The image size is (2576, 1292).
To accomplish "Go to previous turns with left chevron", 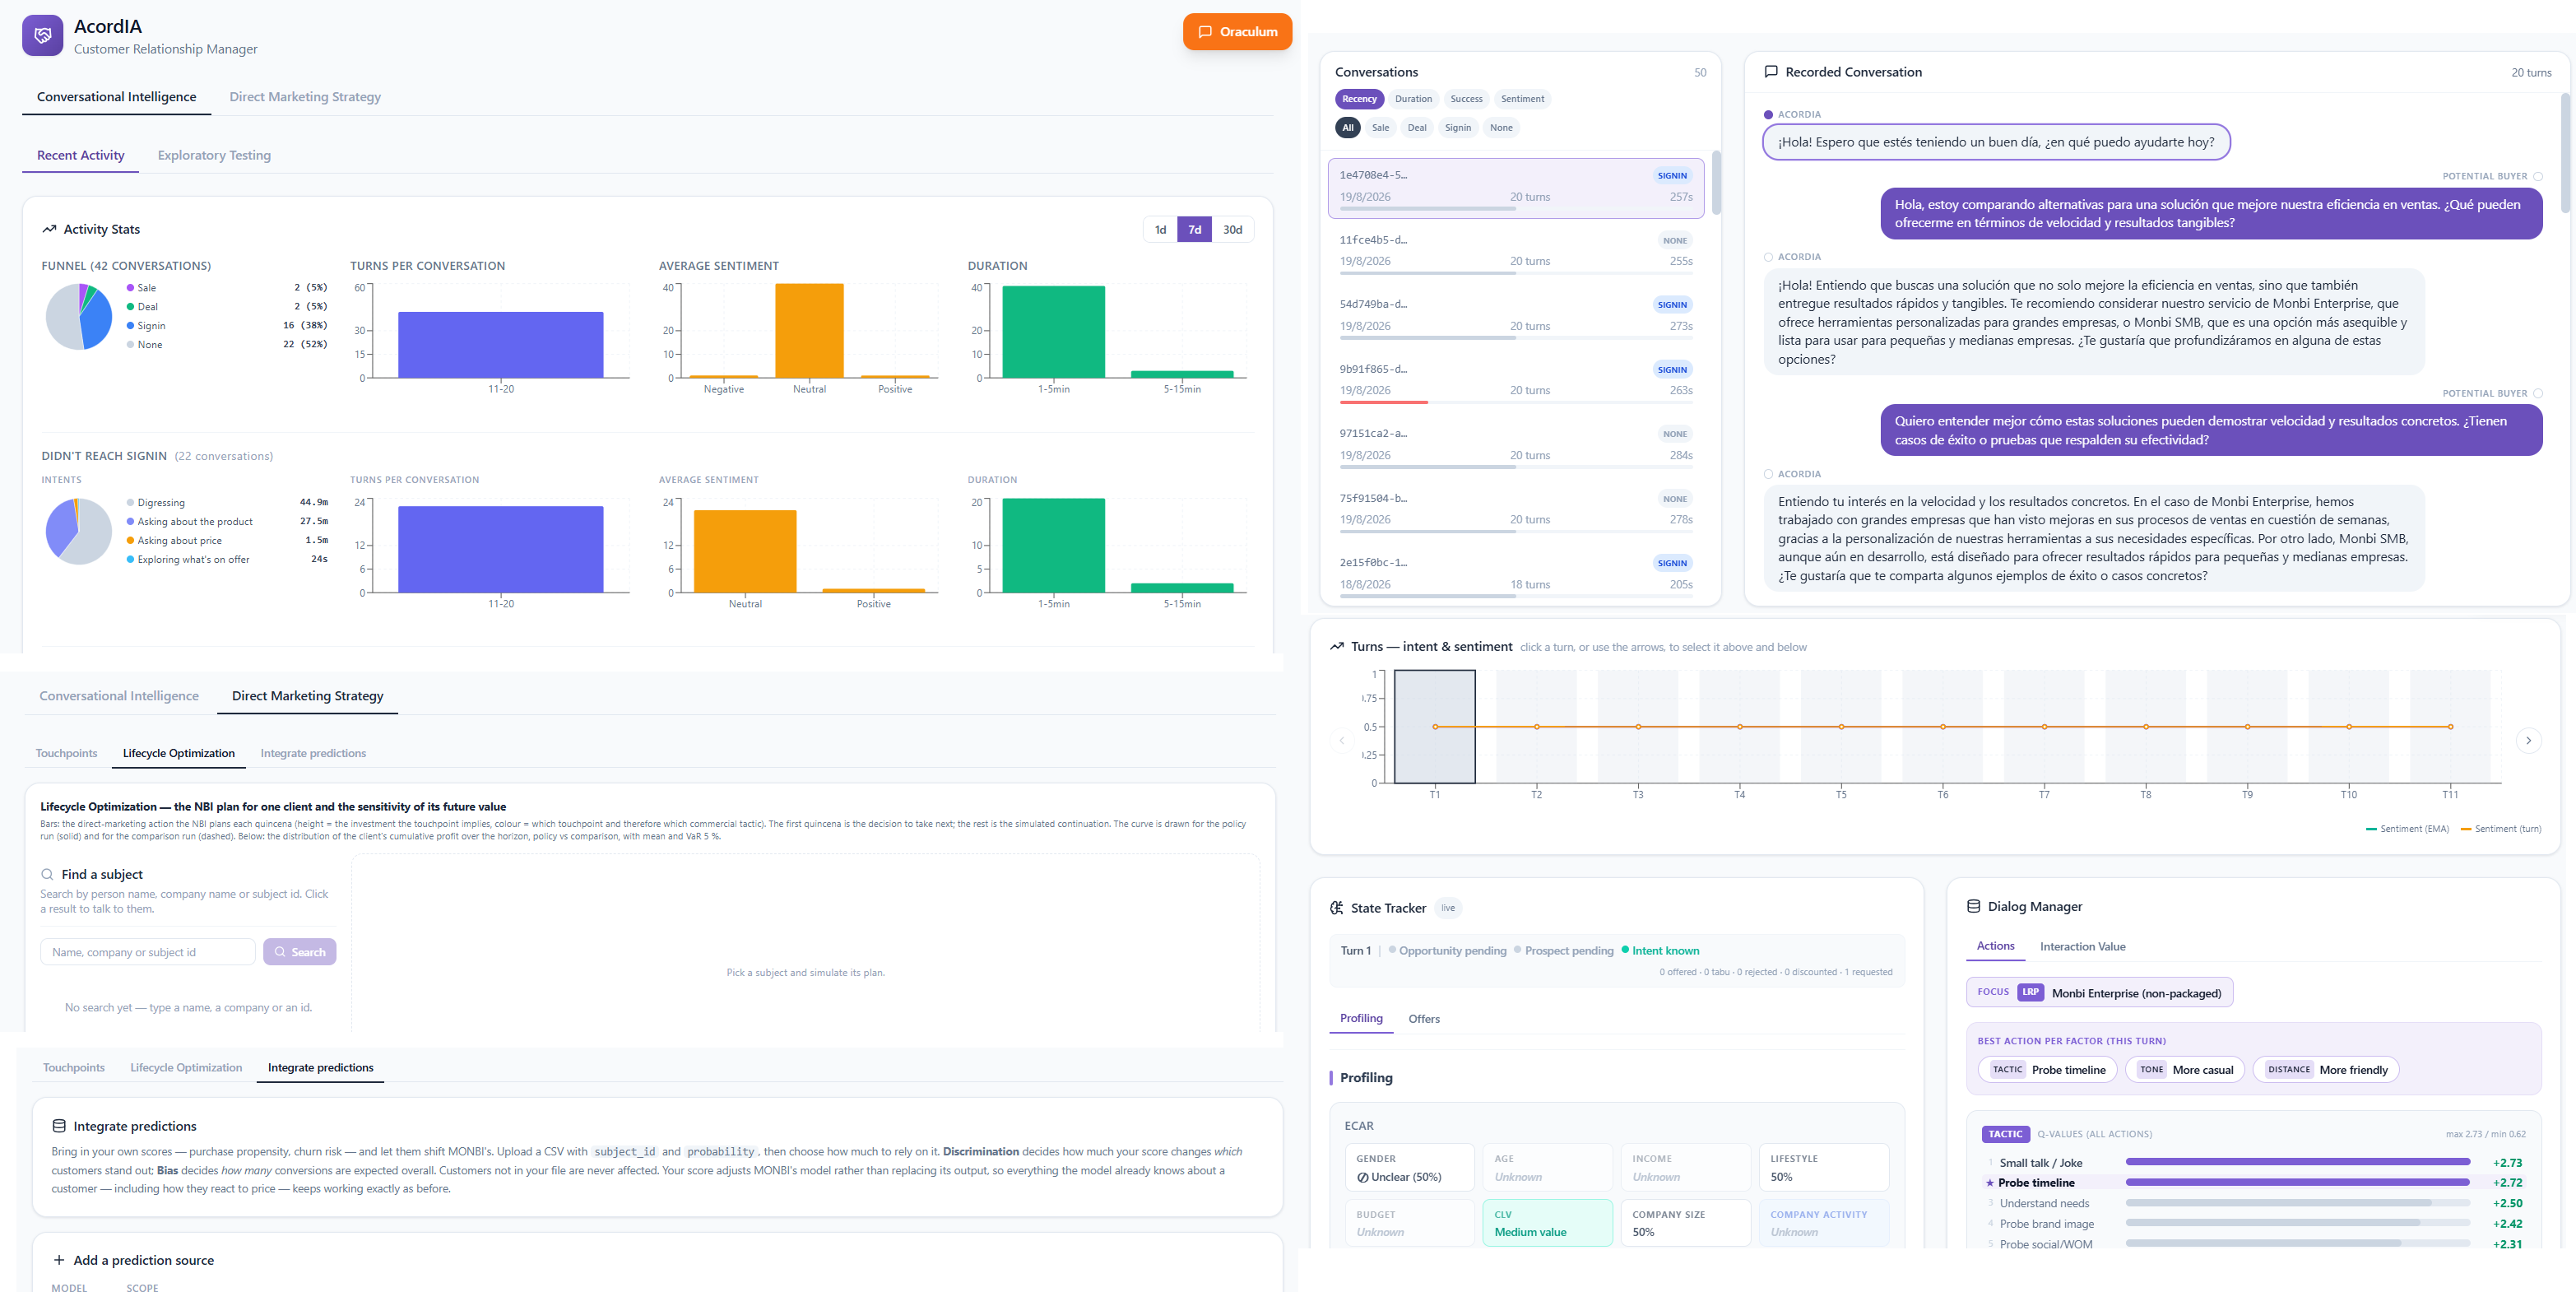I will coord(1342,741).
